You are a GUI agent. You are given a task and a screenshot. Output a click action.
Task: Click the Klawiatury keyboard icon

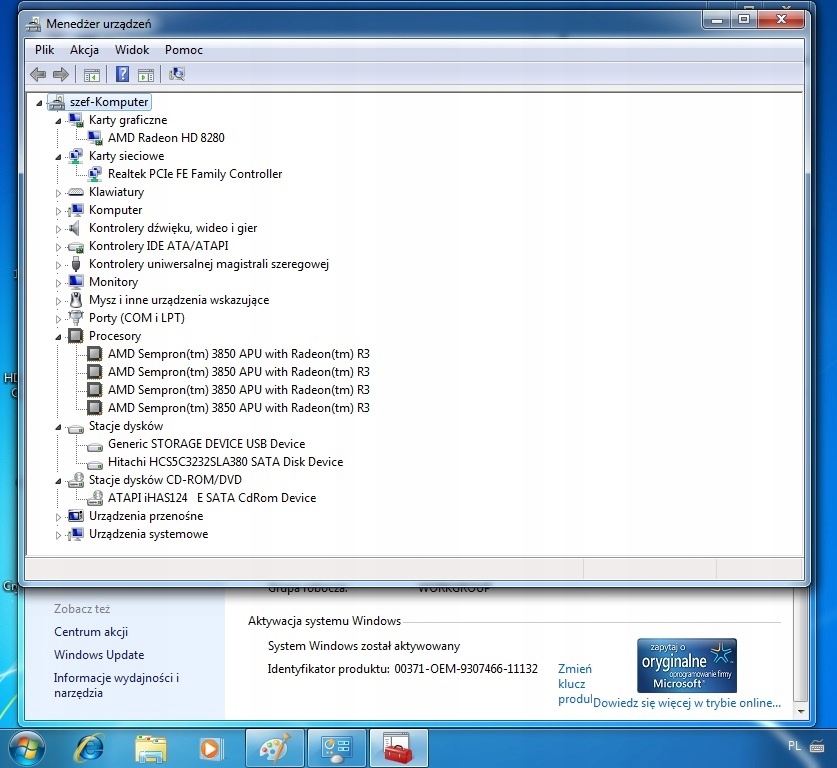click(x=76, y=192)
